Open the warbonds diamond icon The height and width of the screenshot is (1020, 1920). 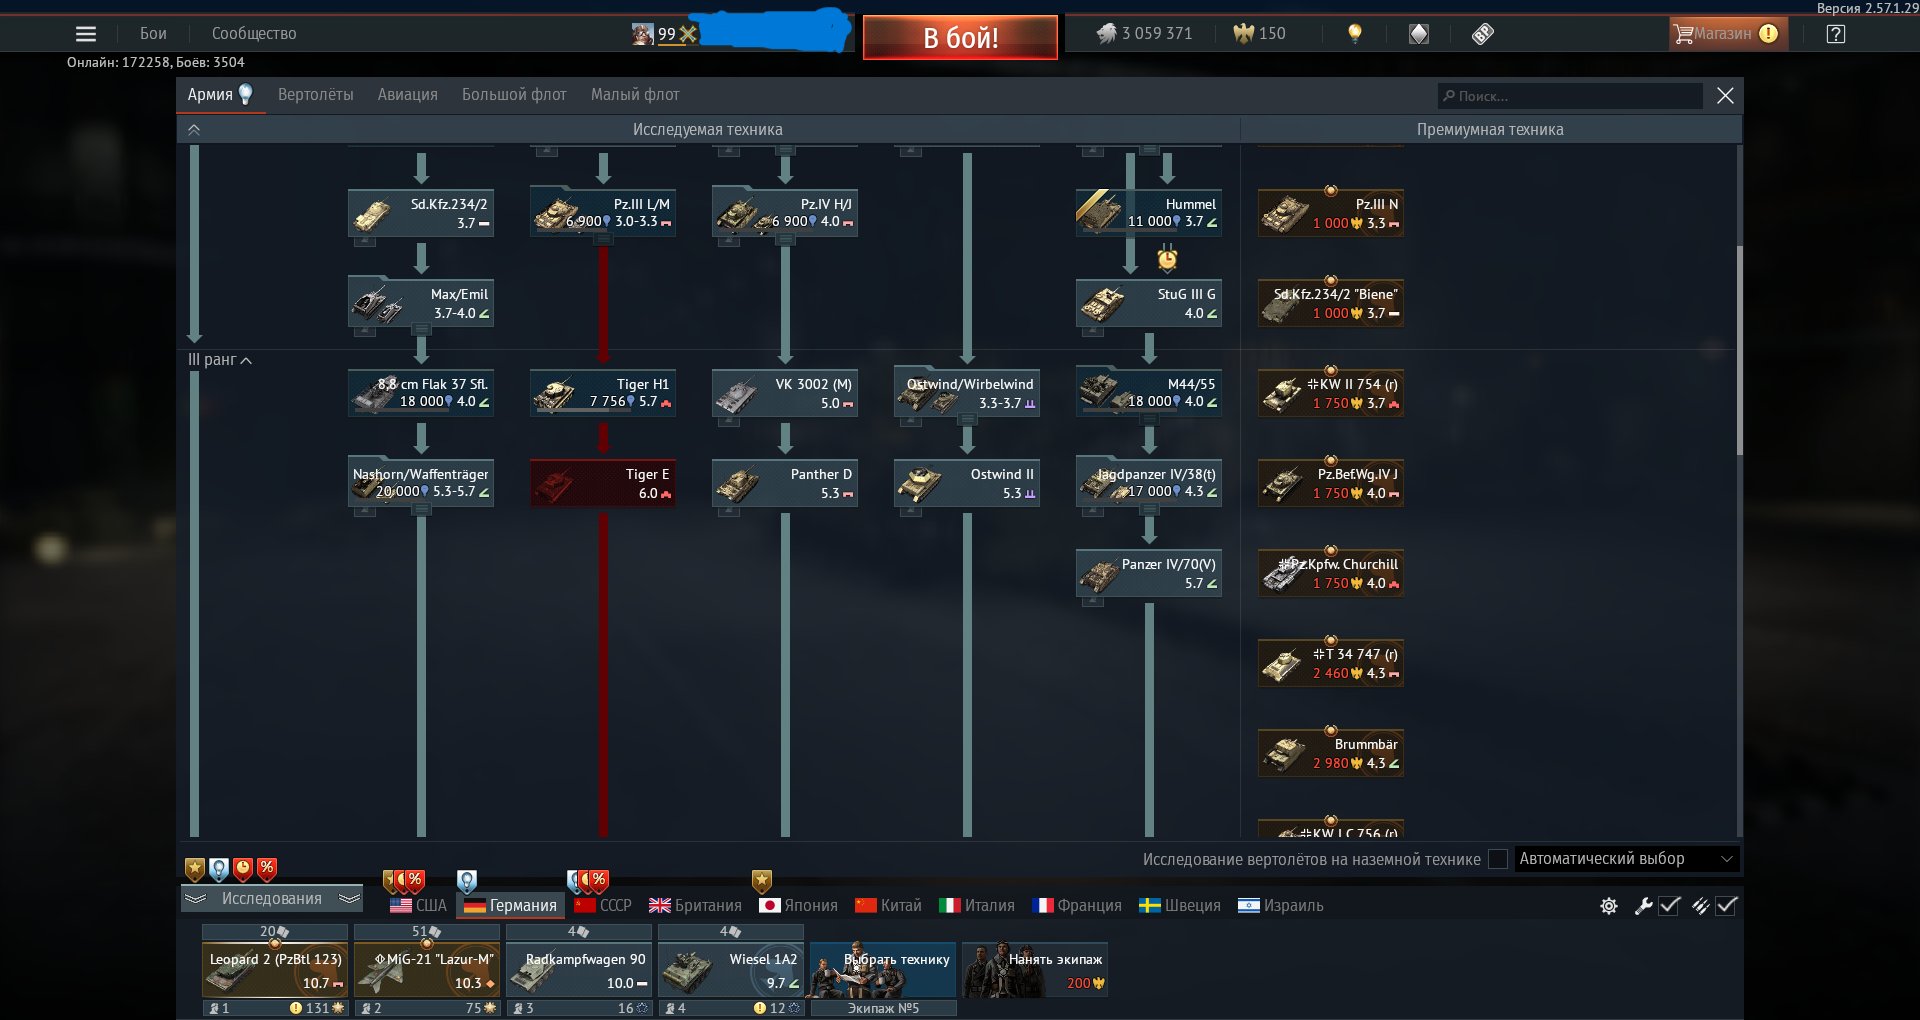[x=1418, y=34]
